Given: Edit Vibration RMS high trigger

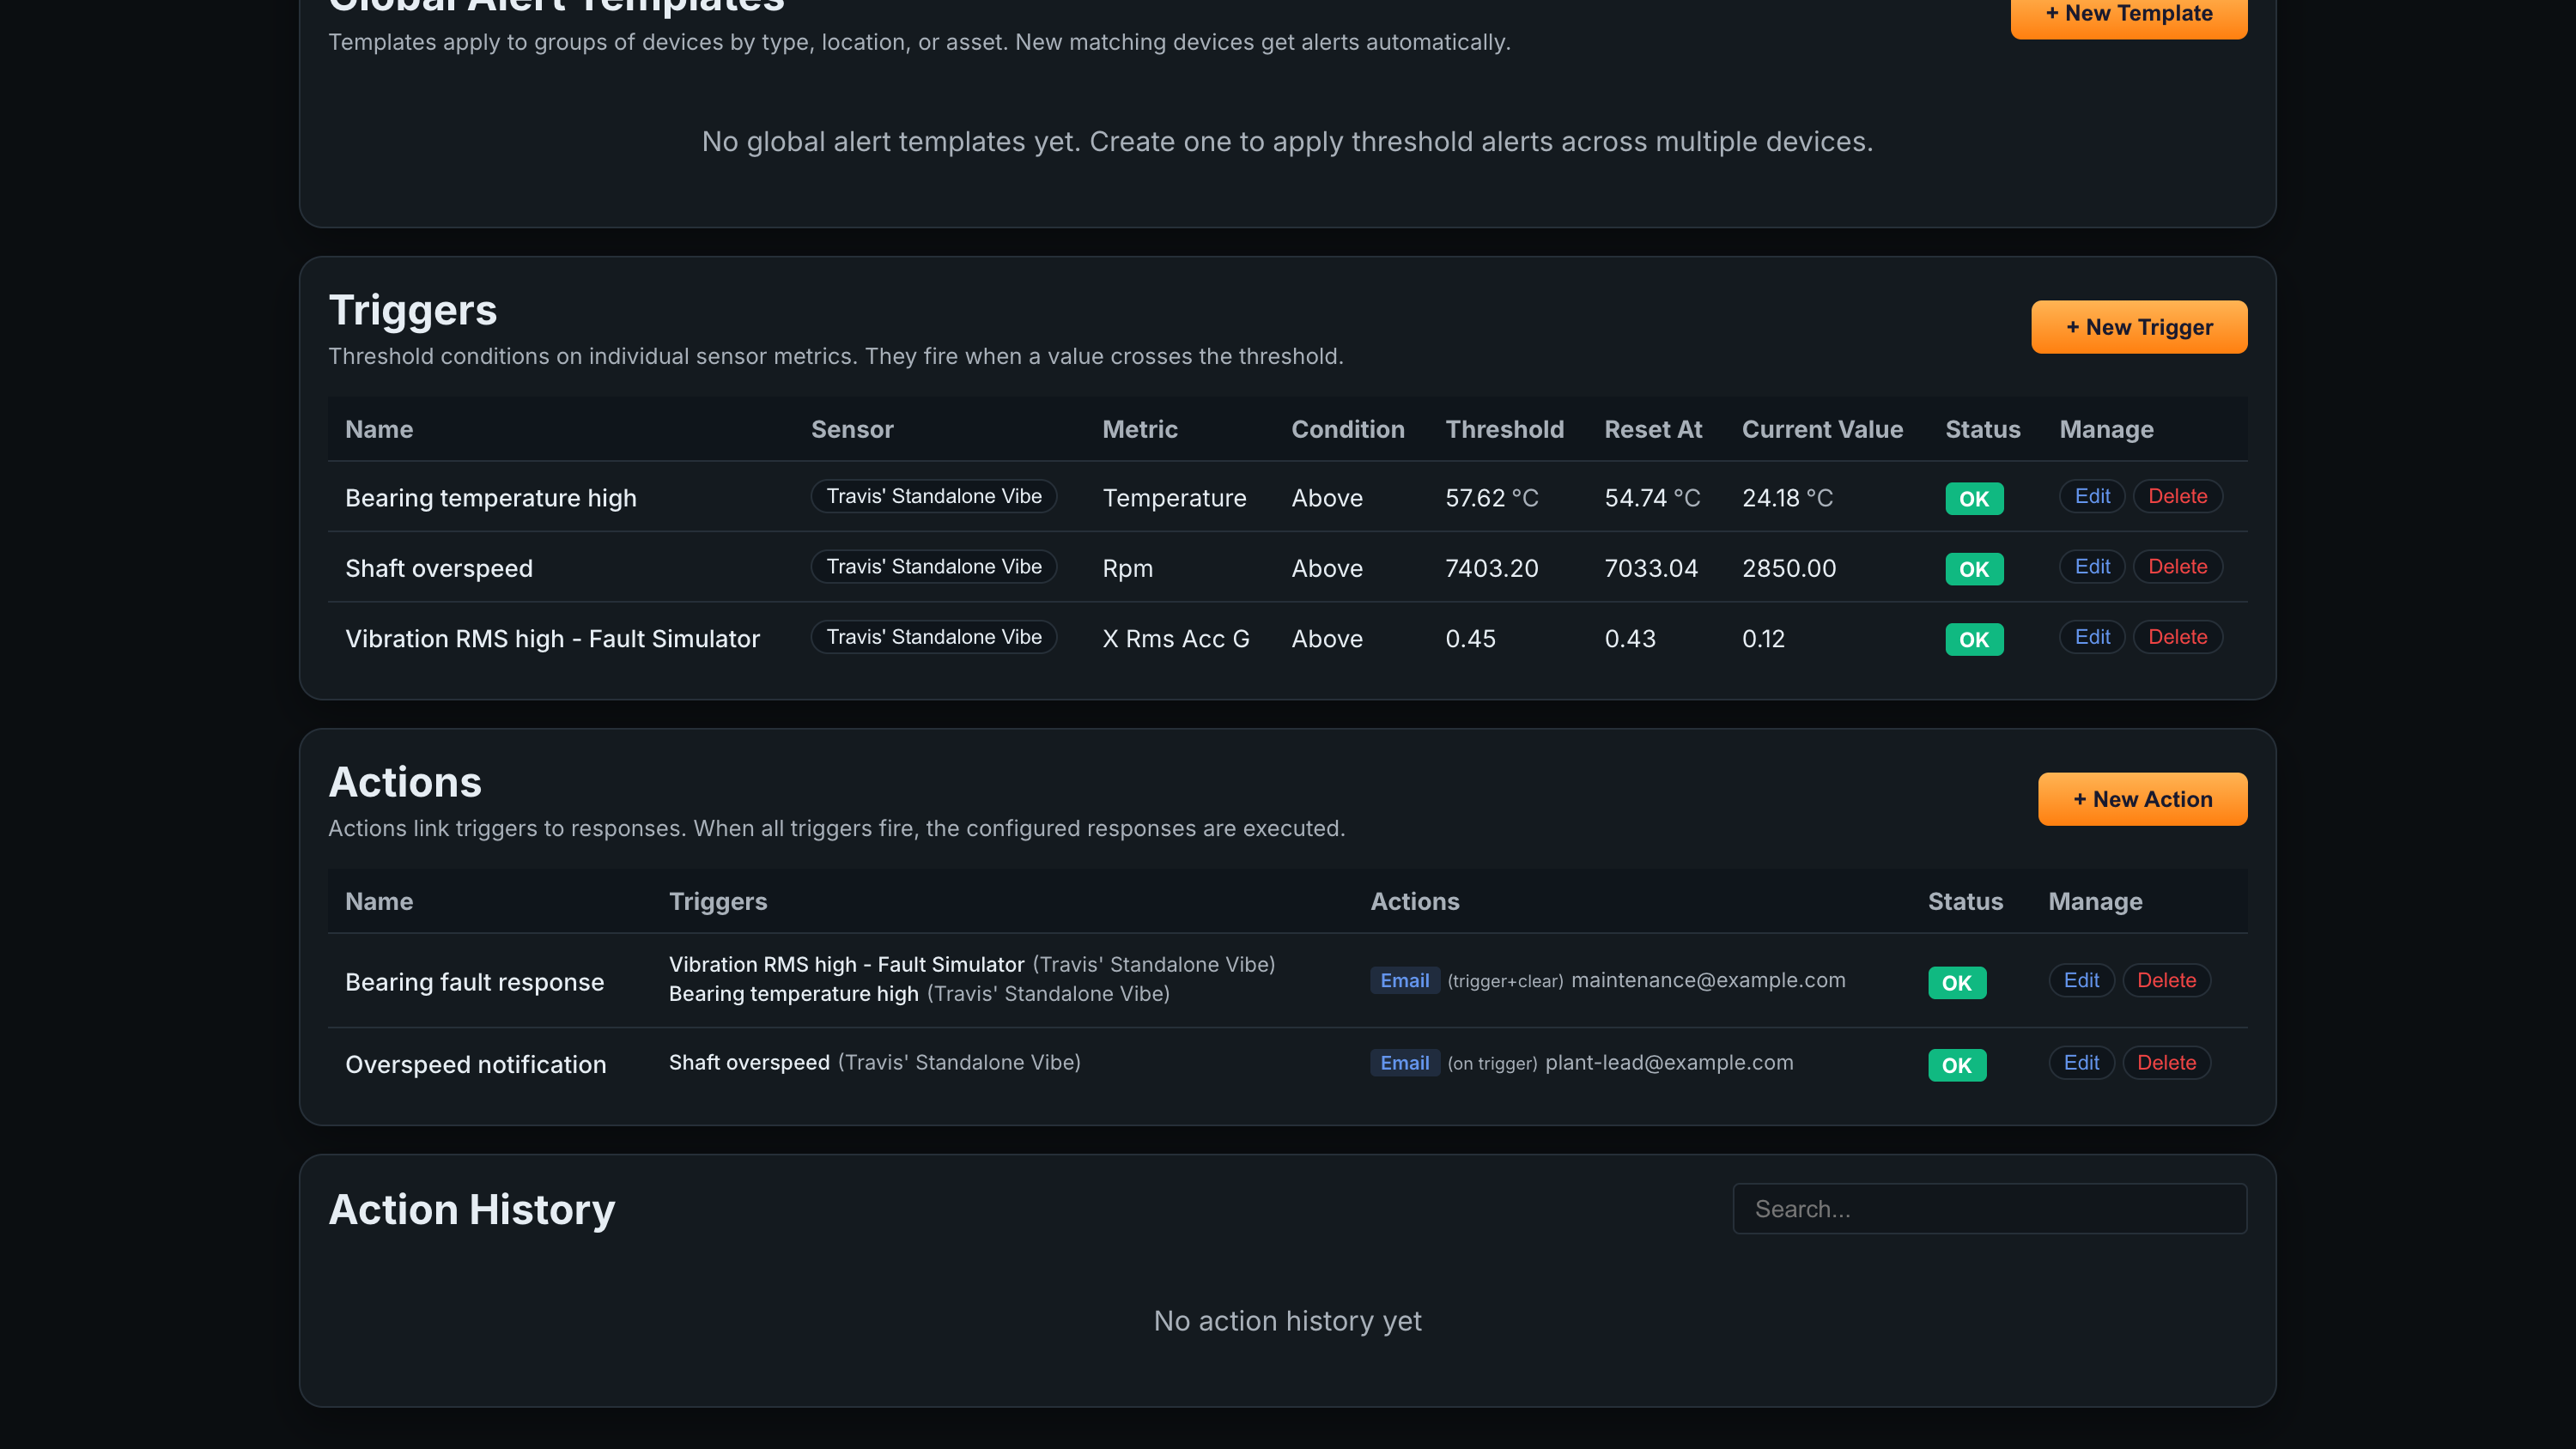Looking at the screenshot, I should tap(2092, 637).
